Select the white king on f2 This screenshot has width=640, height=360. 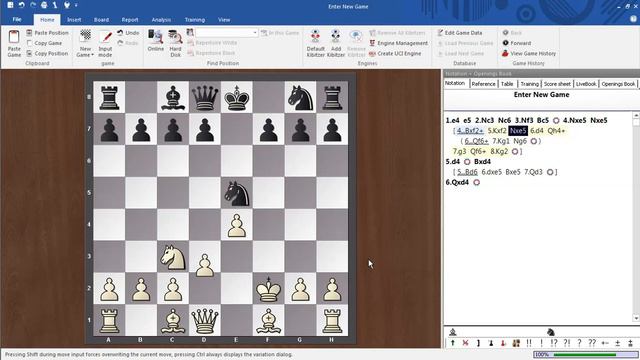[x=269, y=289]
